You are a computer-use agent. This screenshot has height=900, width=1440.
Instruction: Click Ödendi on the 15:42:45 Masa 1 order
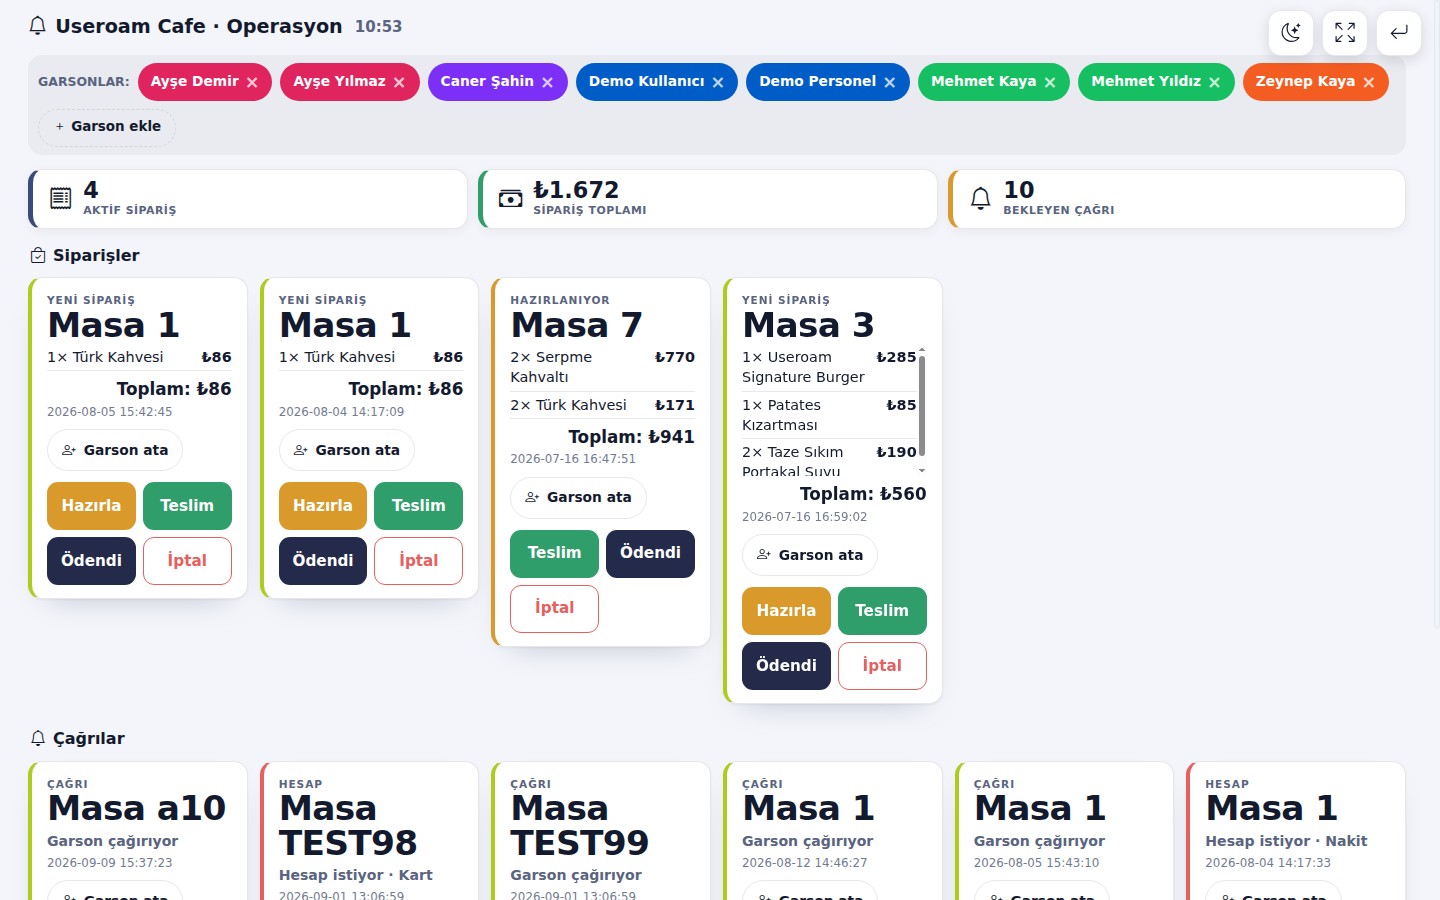[91, 561]
